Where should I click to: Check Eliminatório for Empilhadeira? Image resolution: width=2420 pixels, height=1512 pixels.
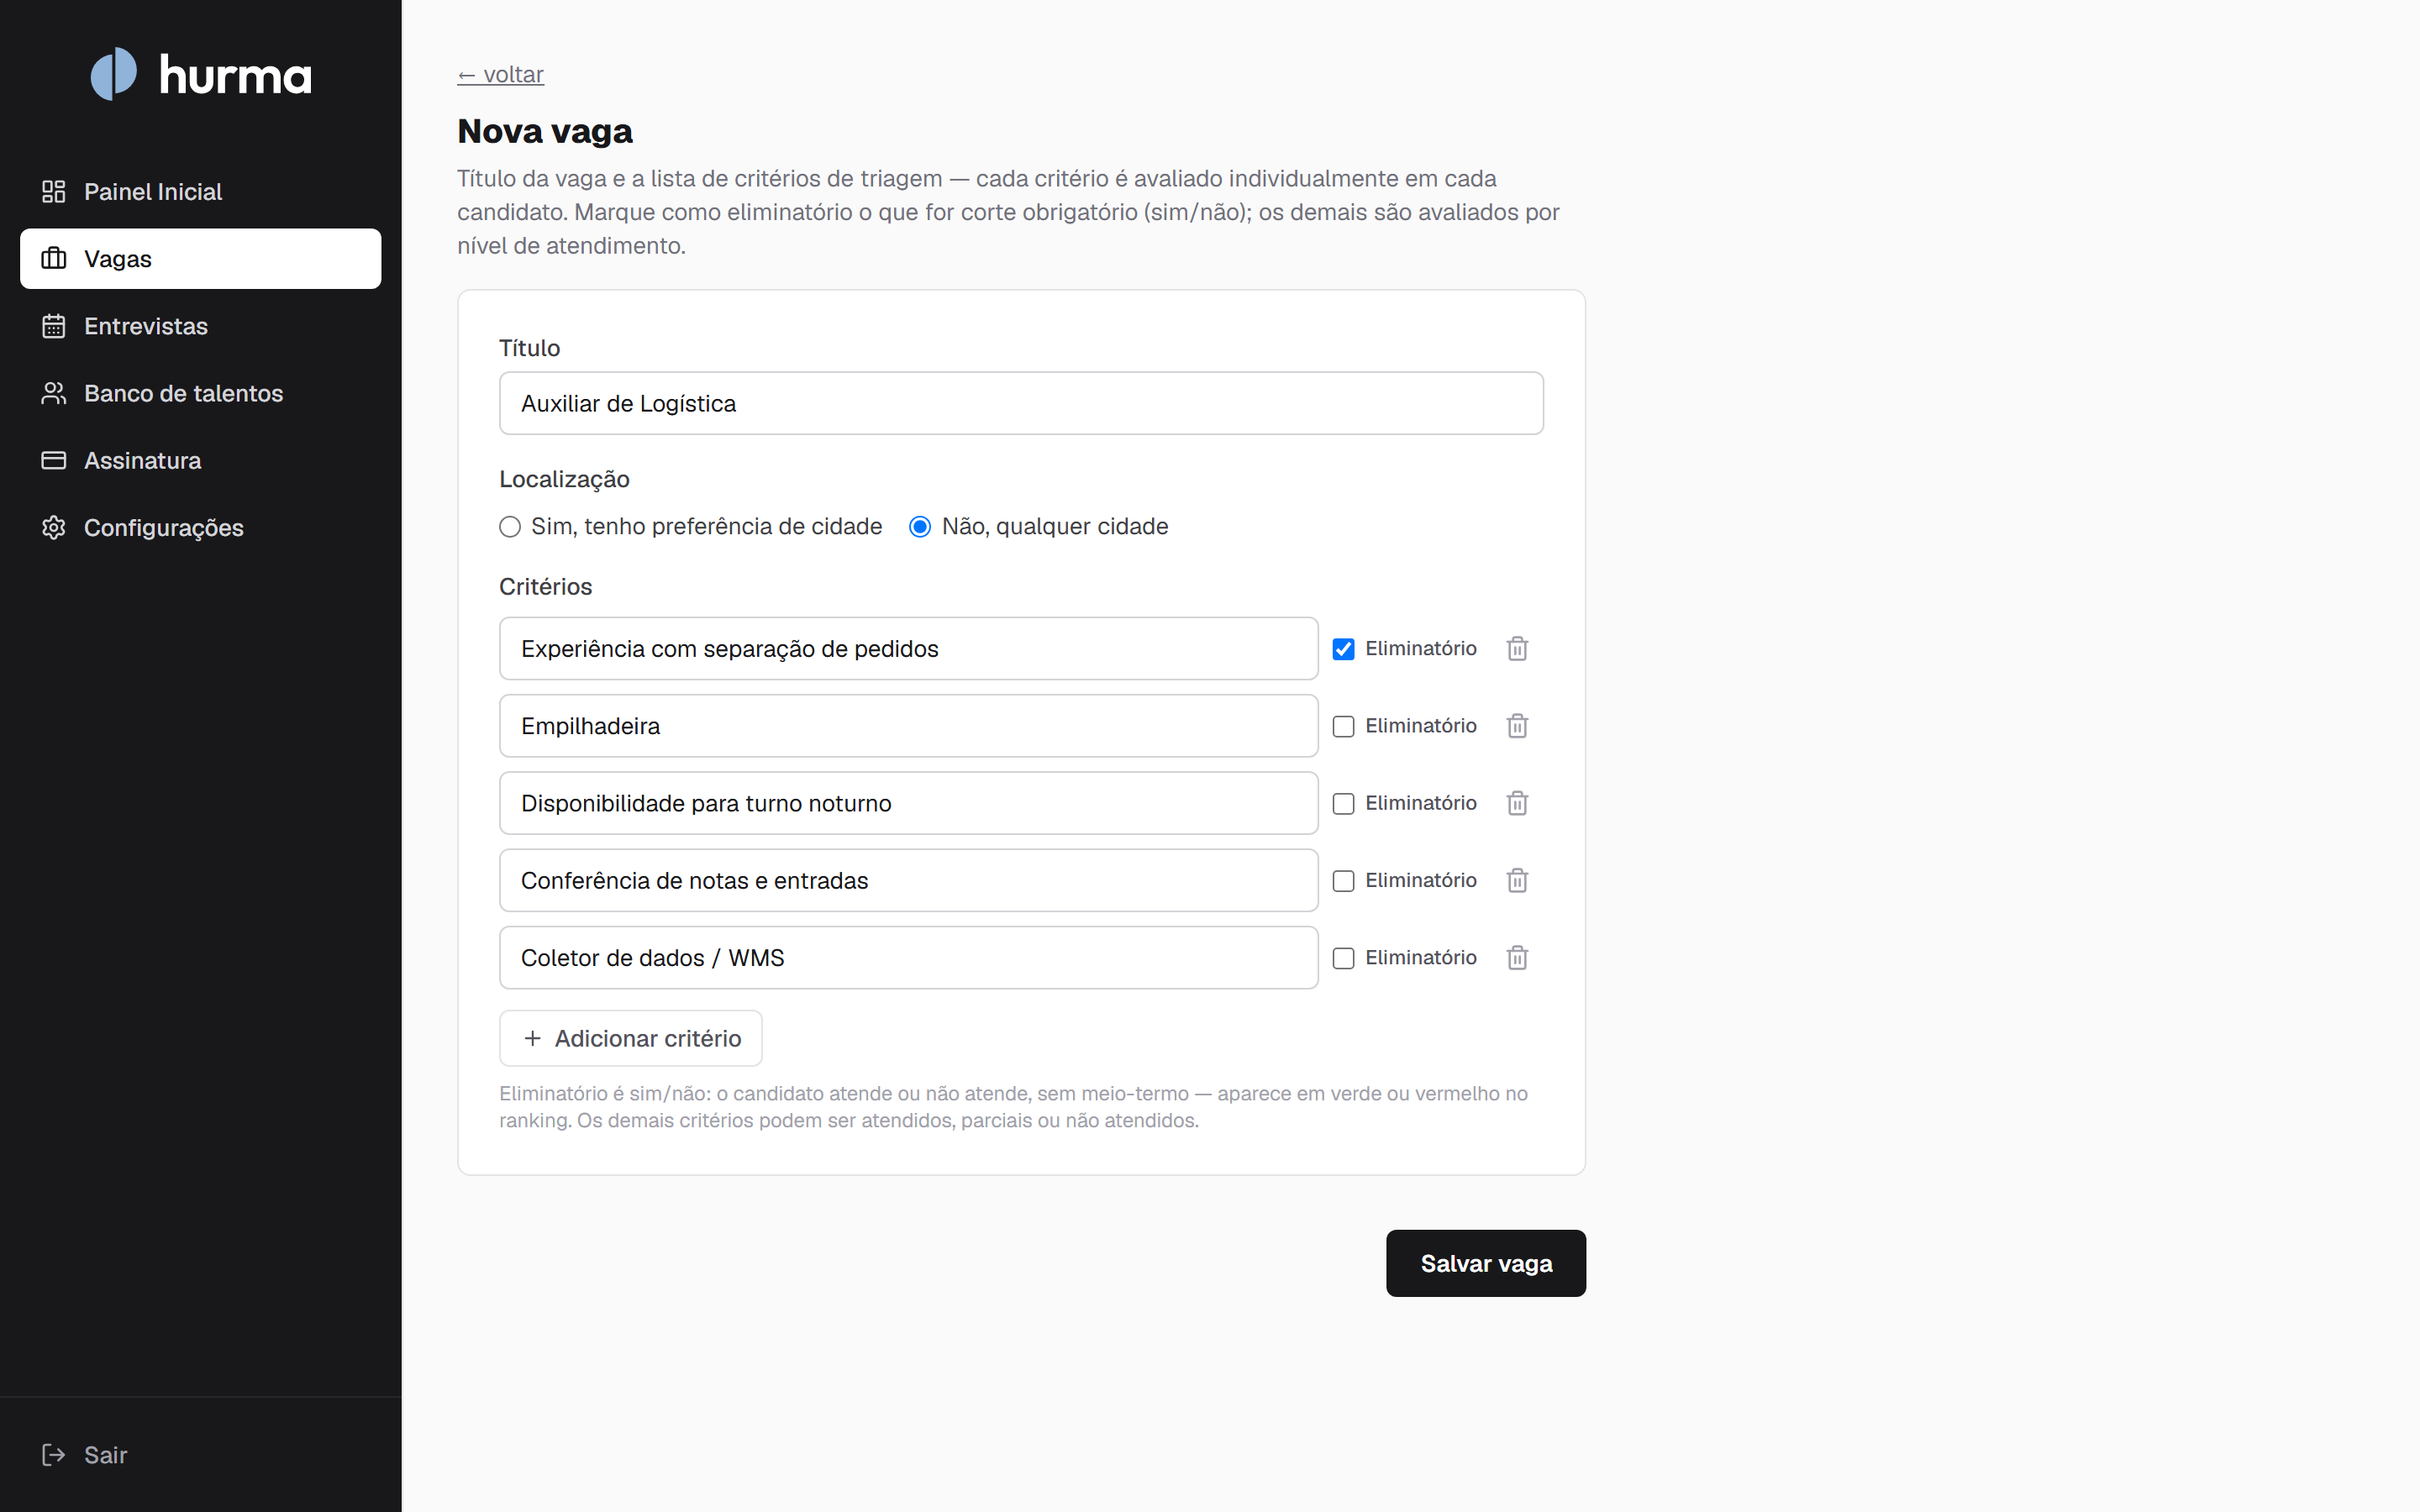tap(1343, 726)
